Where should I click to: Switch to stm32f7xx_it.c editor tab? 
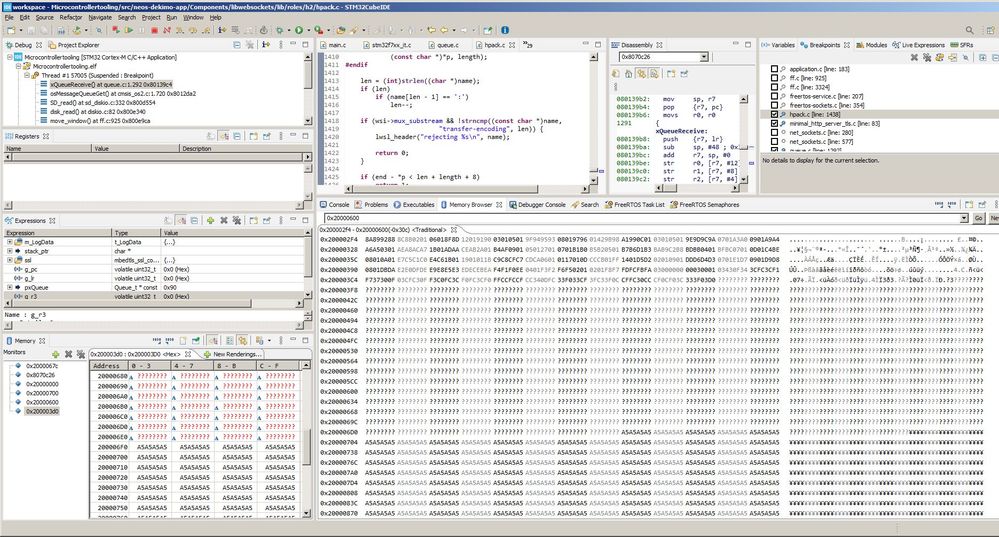pyautogui.click(x=387, y=45)
